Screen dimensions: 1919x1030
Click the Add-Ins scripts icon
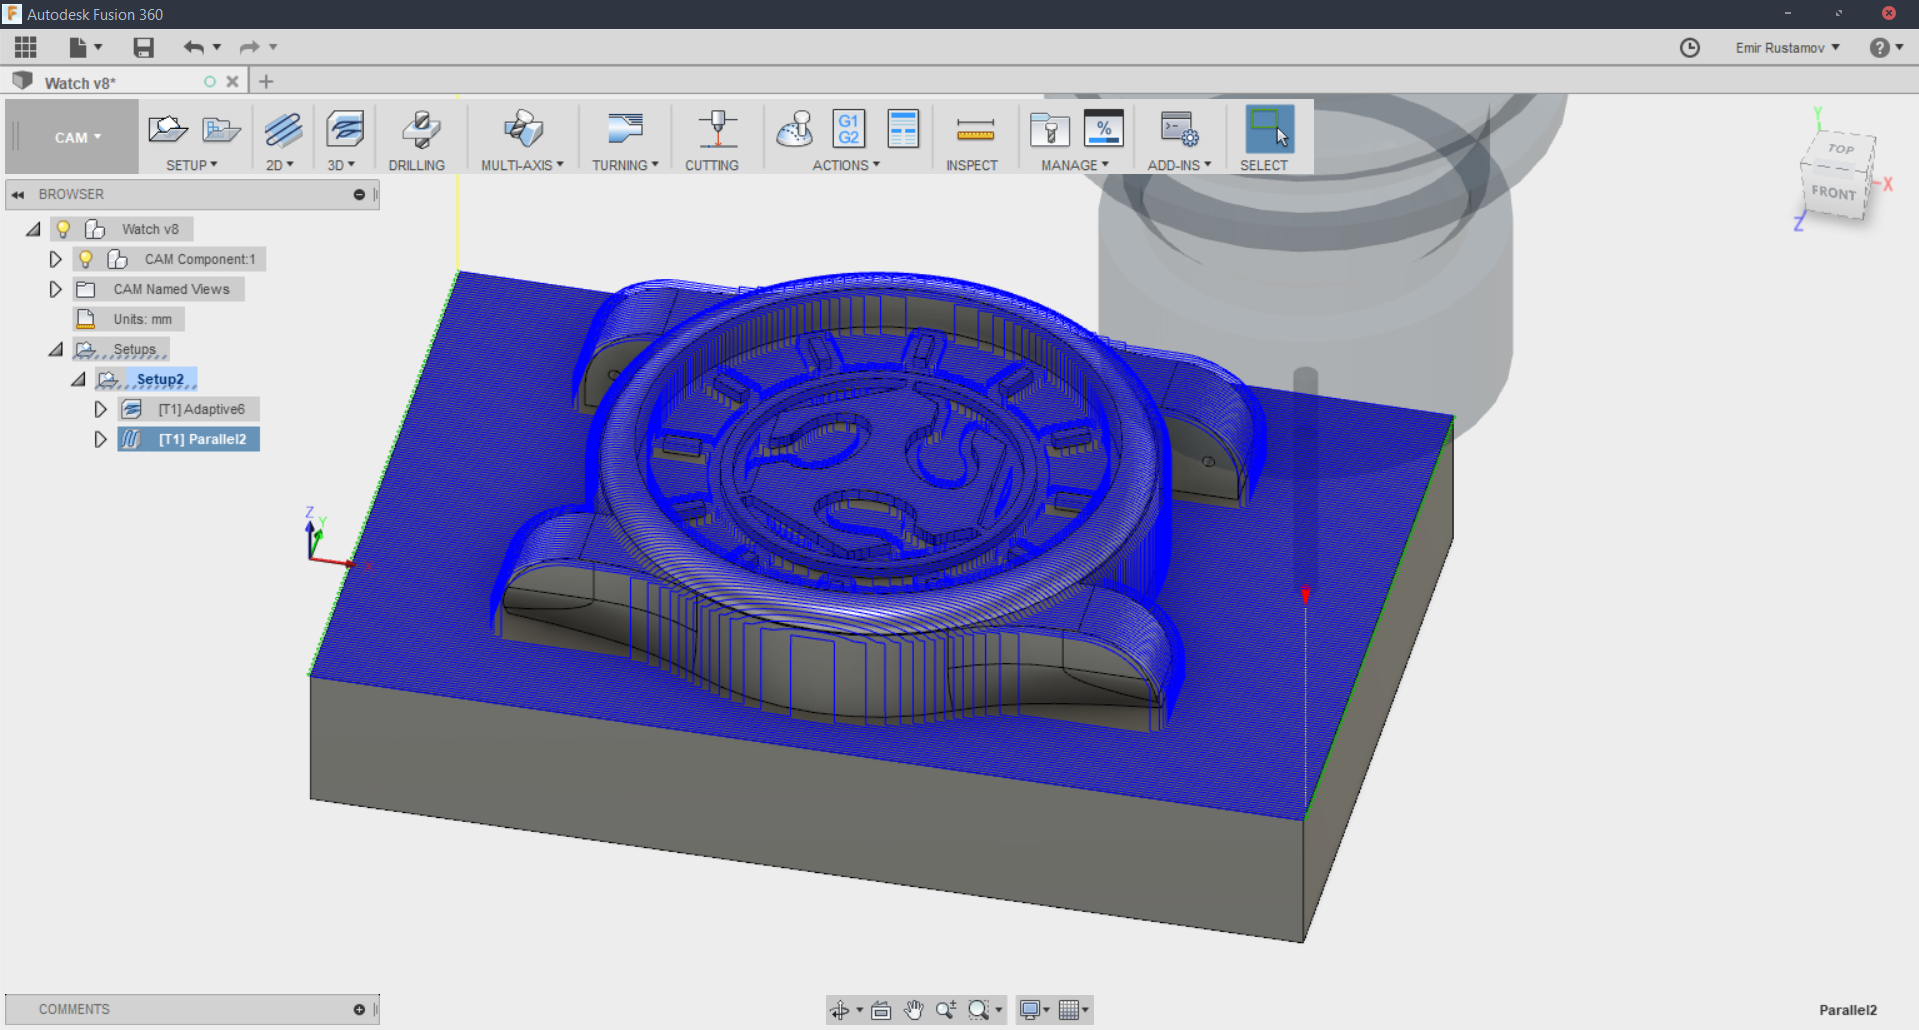(x=1179, y=129)
